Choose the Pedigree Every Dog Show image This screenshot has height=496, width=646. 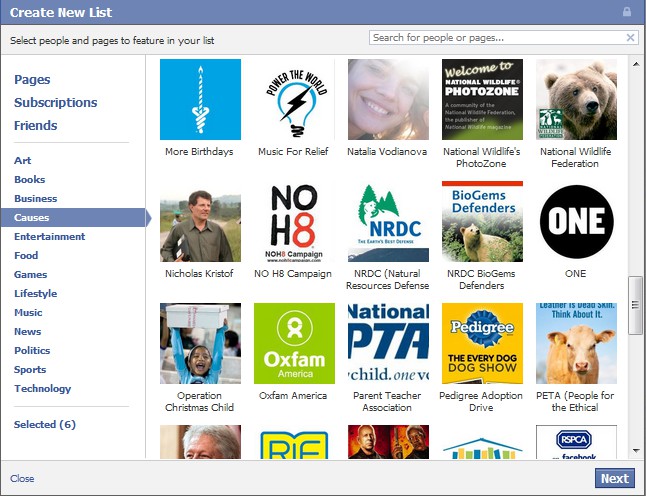(x=482, y=343)
